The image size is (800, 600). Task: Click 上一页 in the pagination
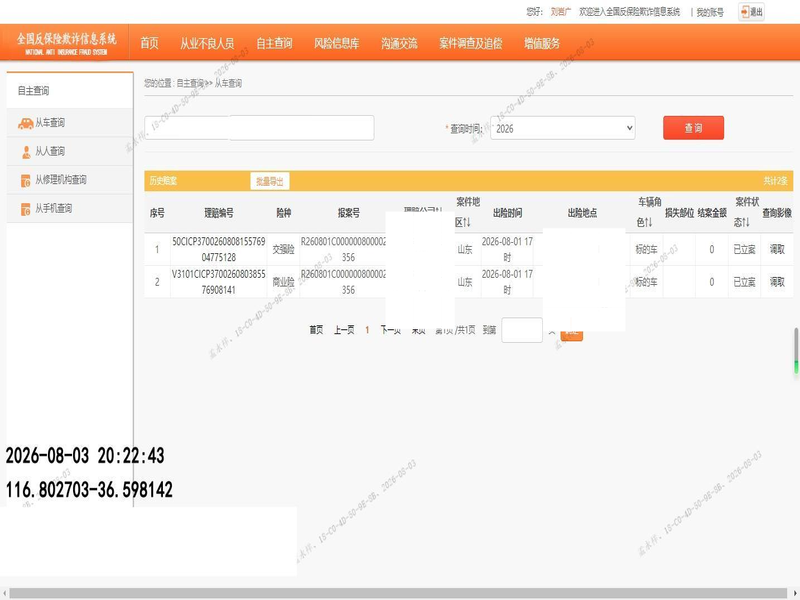pyautogui.click(x=344, y=330)
